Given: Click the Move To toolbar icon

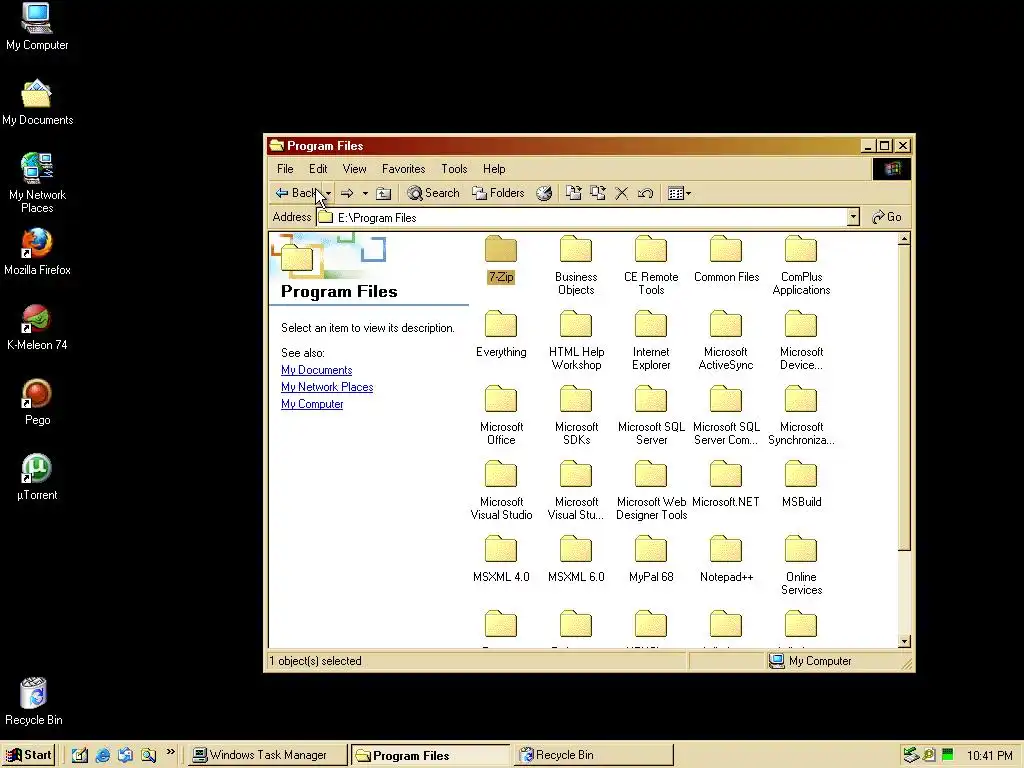Looking at the screenshot, I should click(573, 193).
